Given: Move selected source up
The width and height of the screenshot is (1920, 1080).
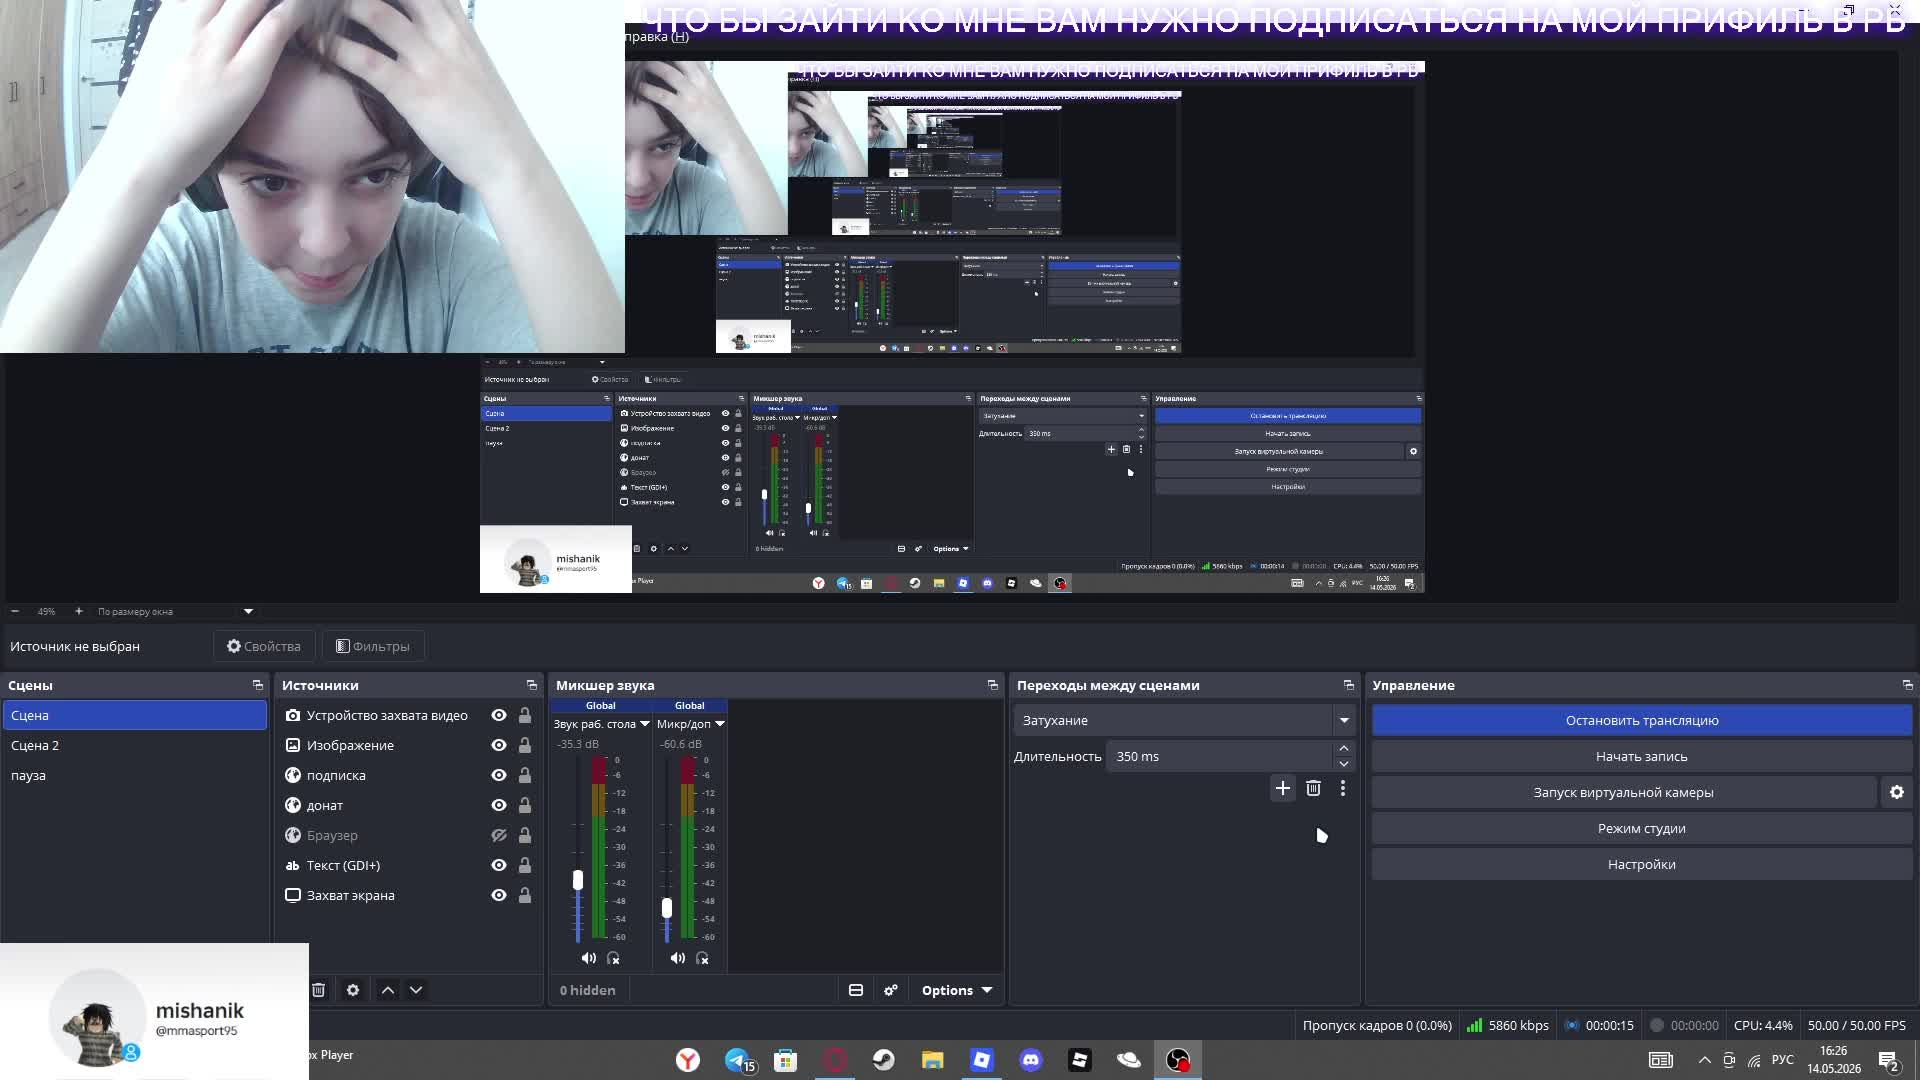Looking at the screenshot, I should point(388,990).
